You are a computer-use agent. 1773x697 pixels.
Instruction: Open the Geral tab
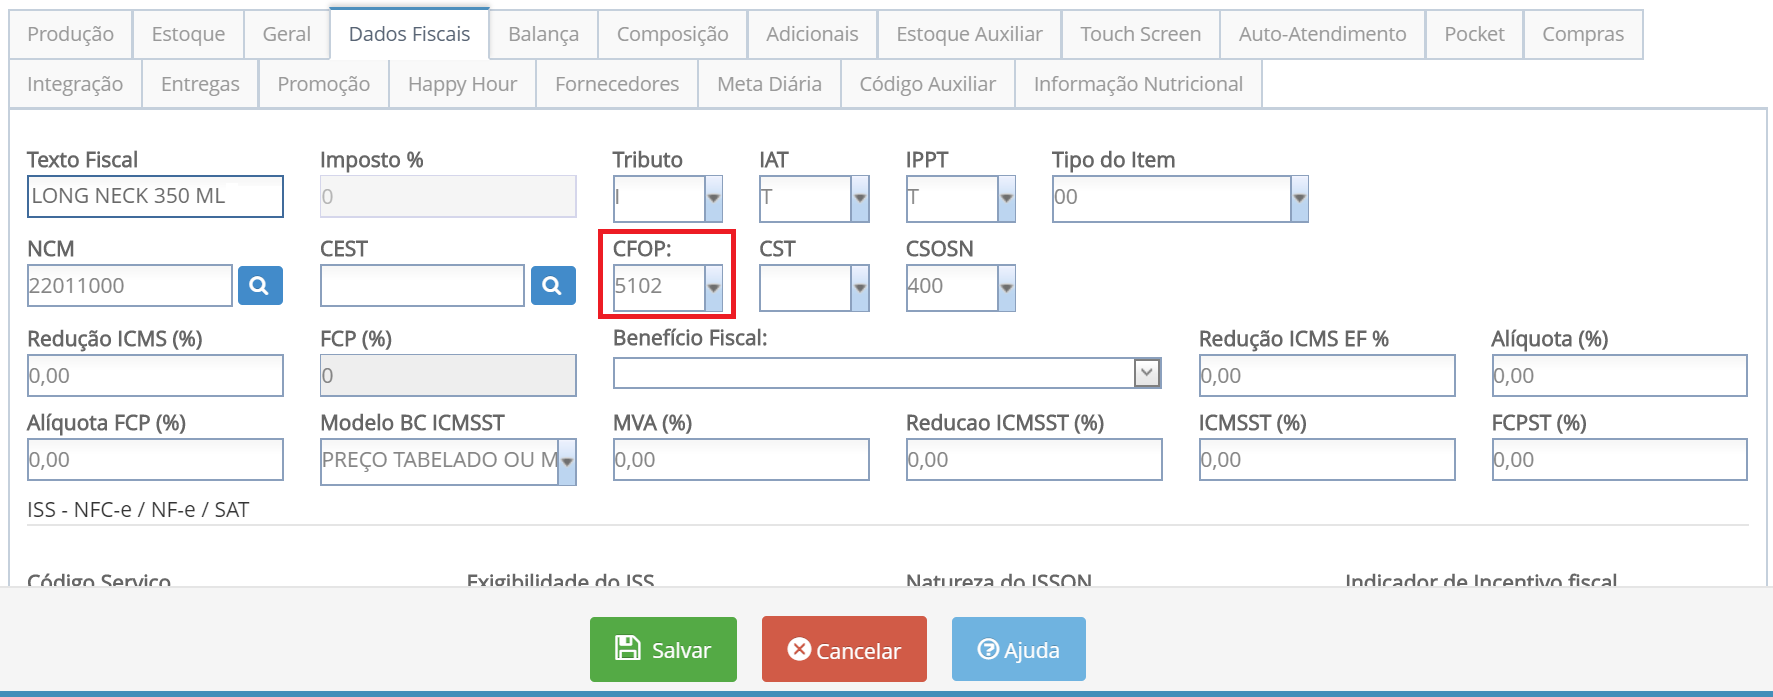click(x=287, y=34)
